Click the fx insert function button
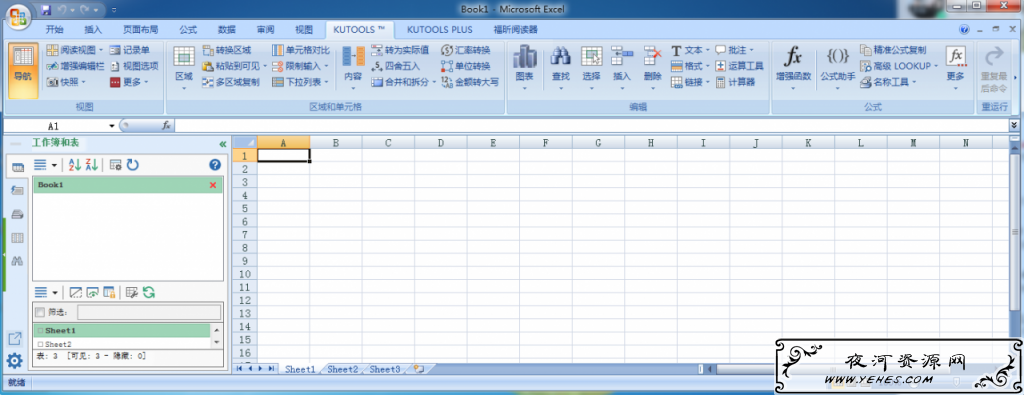This screenshot has height=395, width=1024. [167, 125]
